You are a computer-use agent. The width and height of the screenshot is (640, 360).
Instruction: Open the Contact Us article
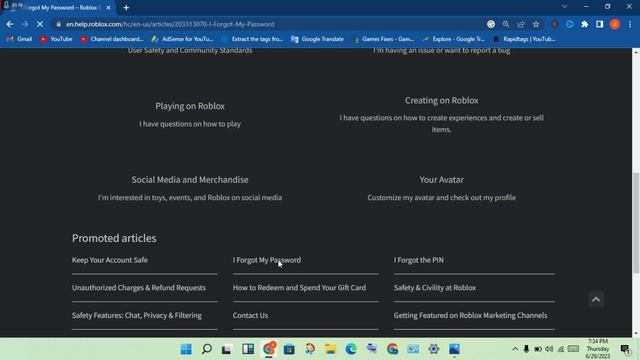(x=250, y=316)
